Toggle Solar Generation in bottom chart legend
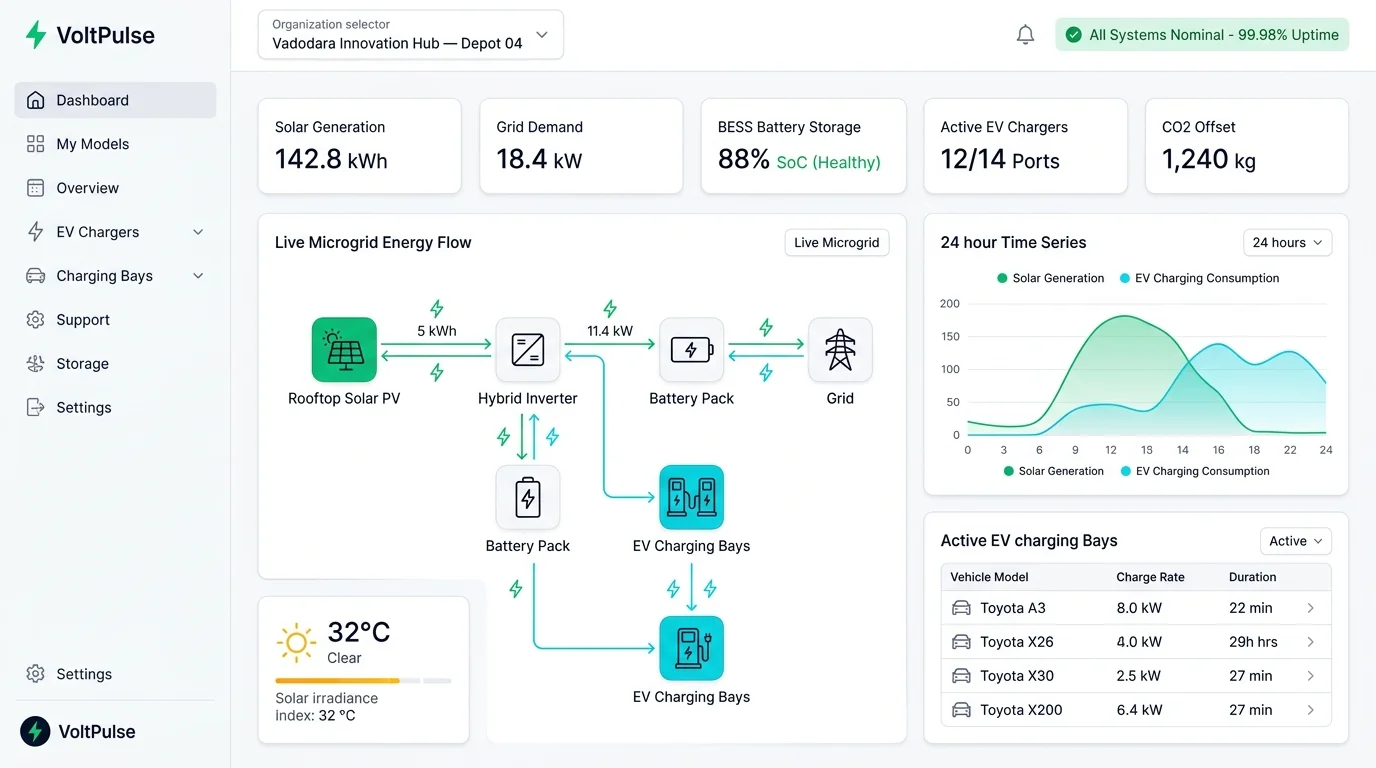Viewport: 1376px width, 768px height. coord(1054,471)
